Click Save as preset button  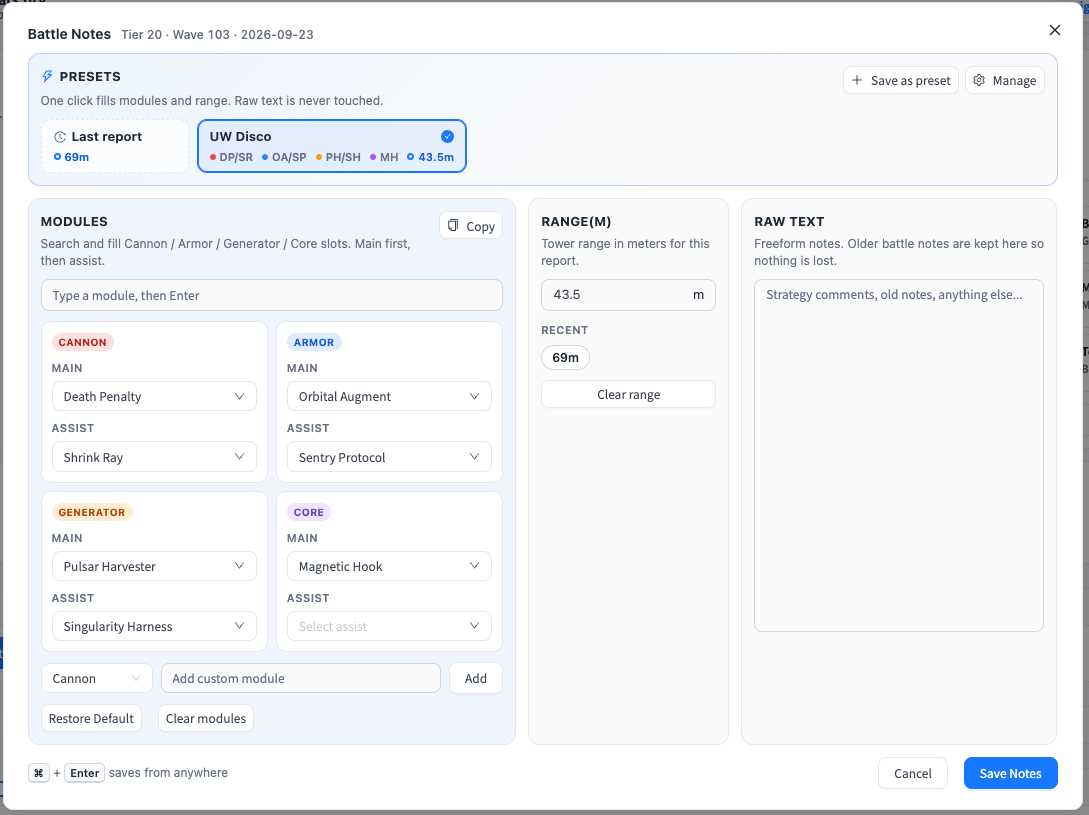tap(901, 81)
